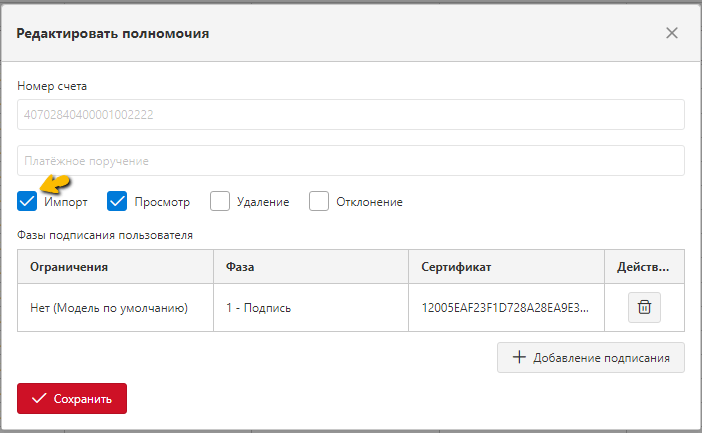
Task: Focus the Номер счета input field
Action: (x=351, y=115)
